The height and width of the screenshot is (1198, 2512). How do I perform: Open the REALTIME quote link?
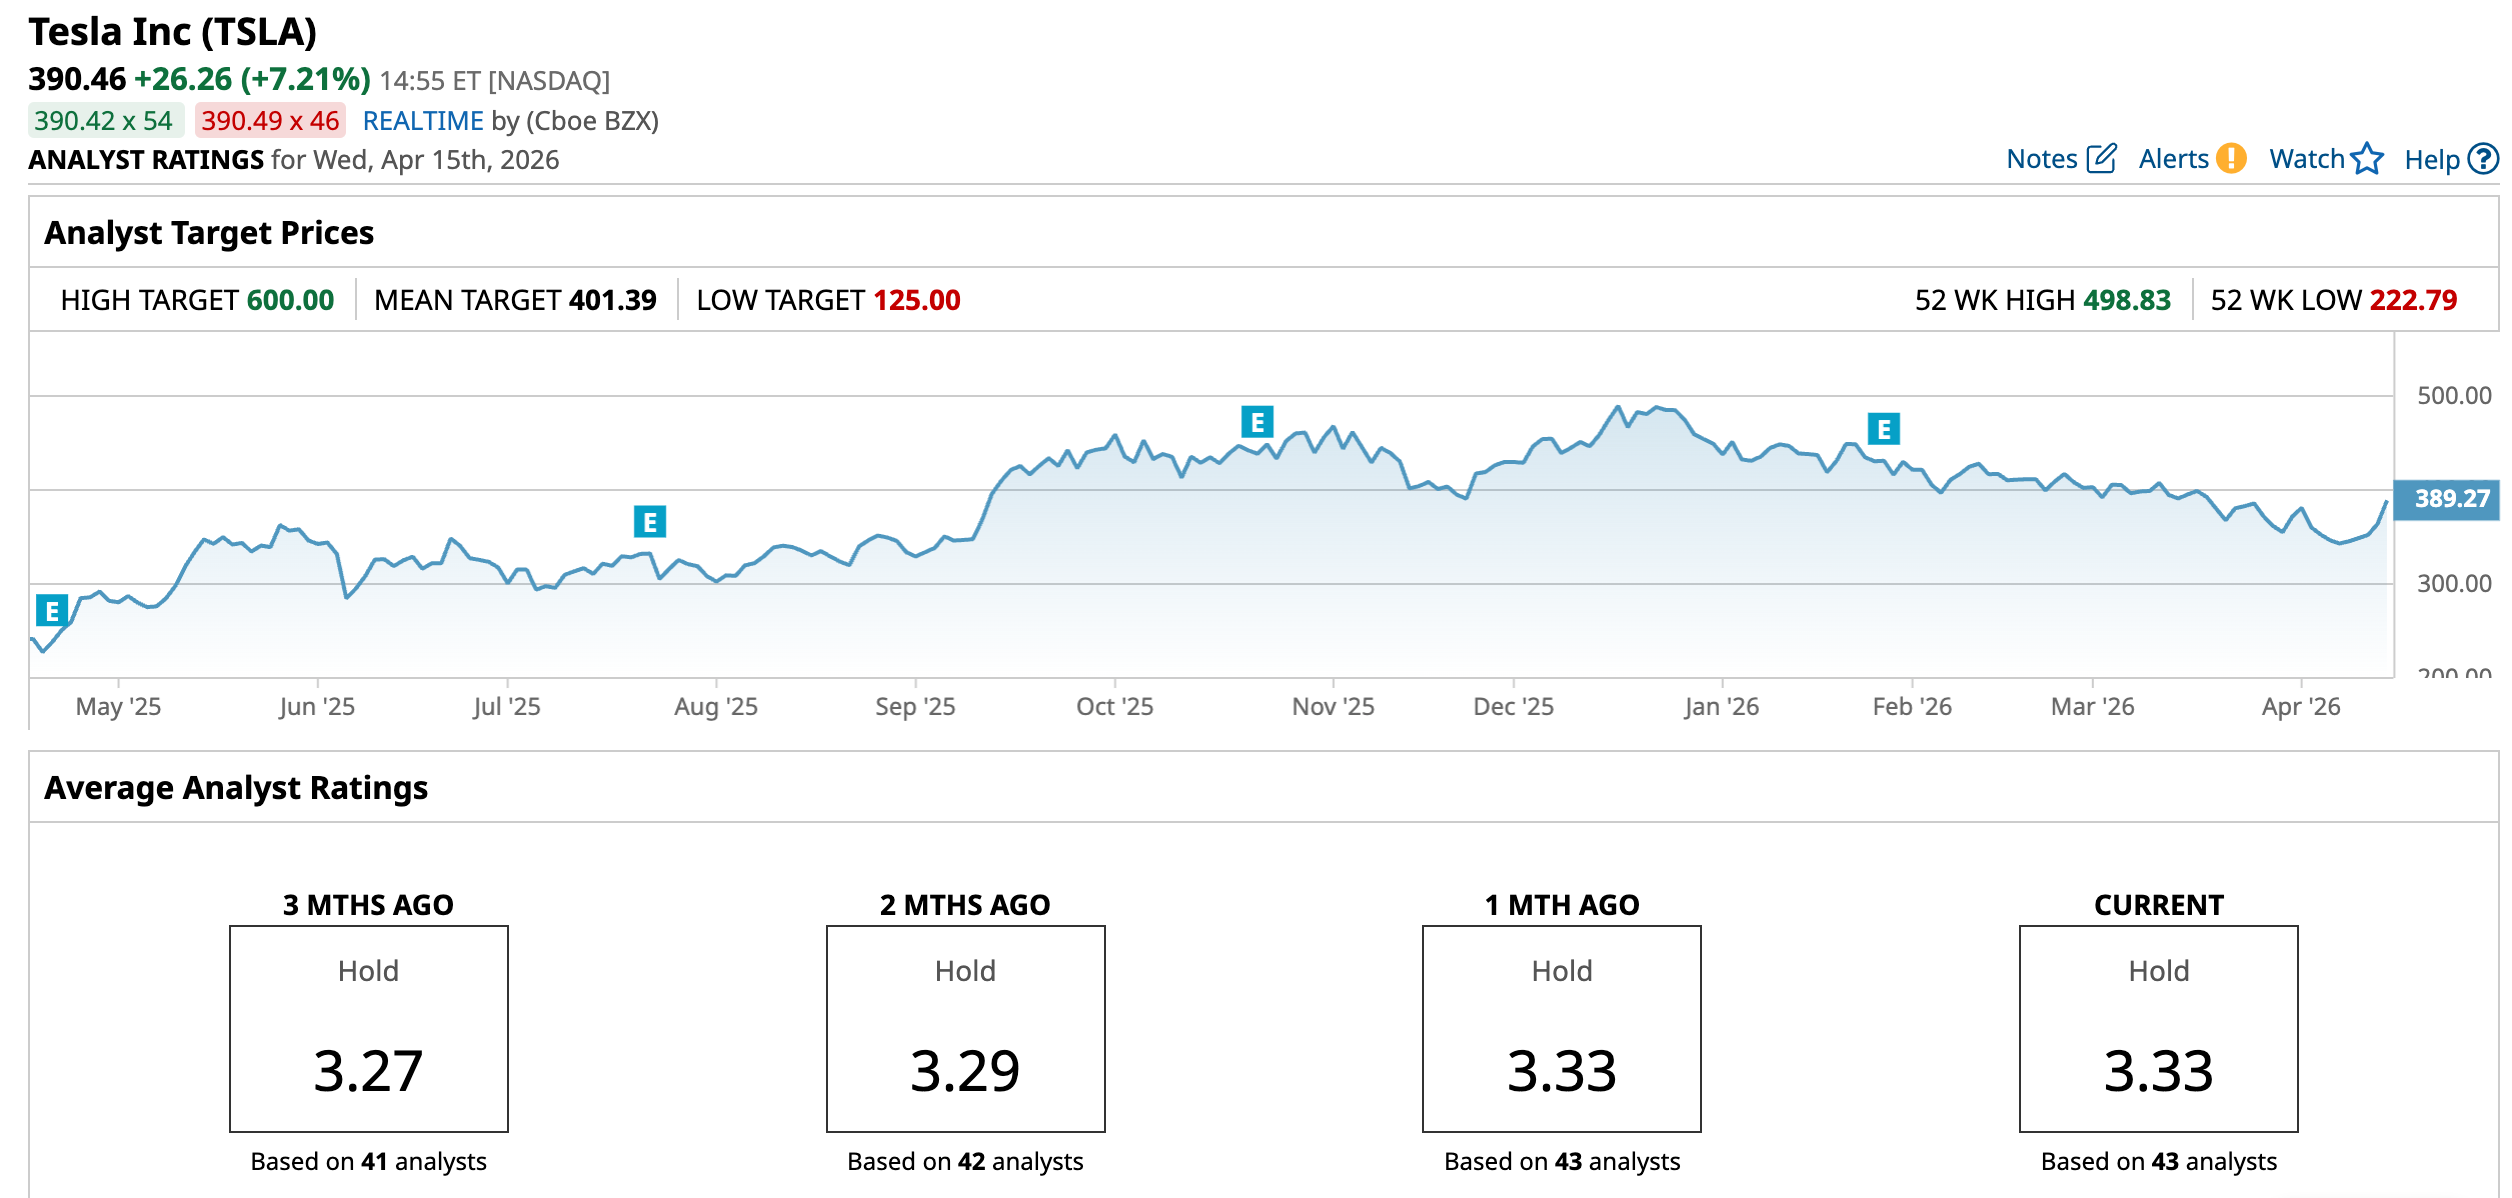pyautogui.click(x=422, y=121)
